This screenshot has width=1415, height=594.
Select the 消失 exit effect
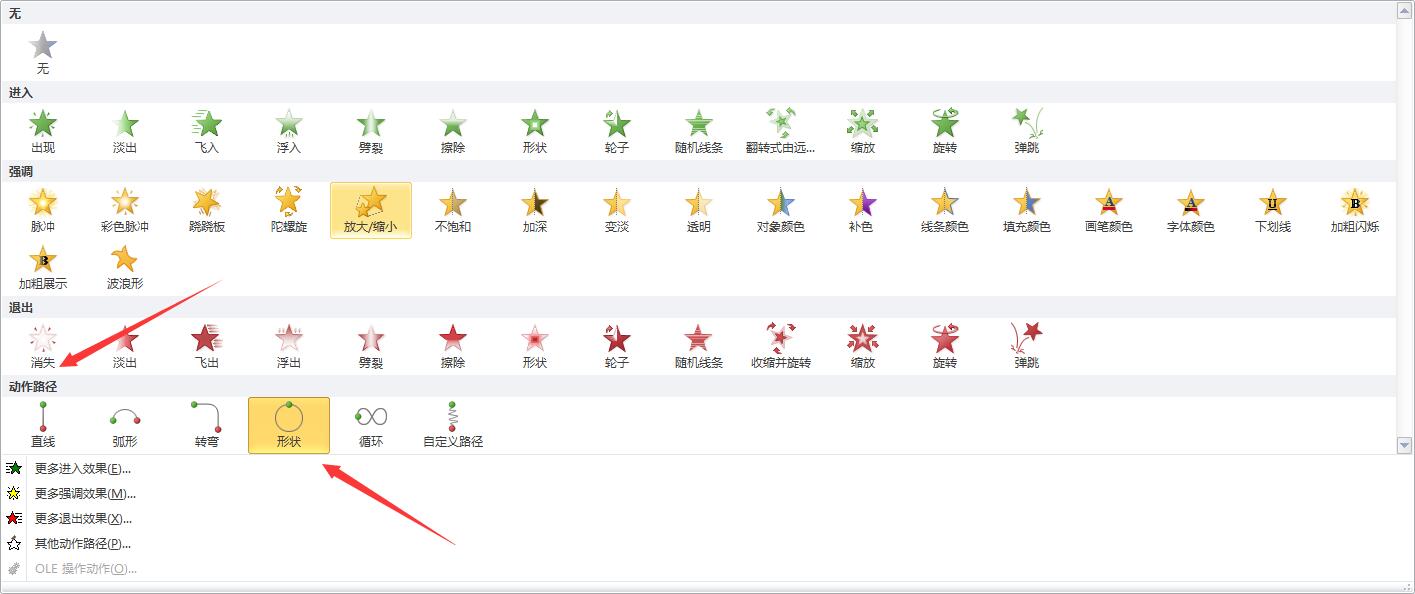[x=43, y=346]
